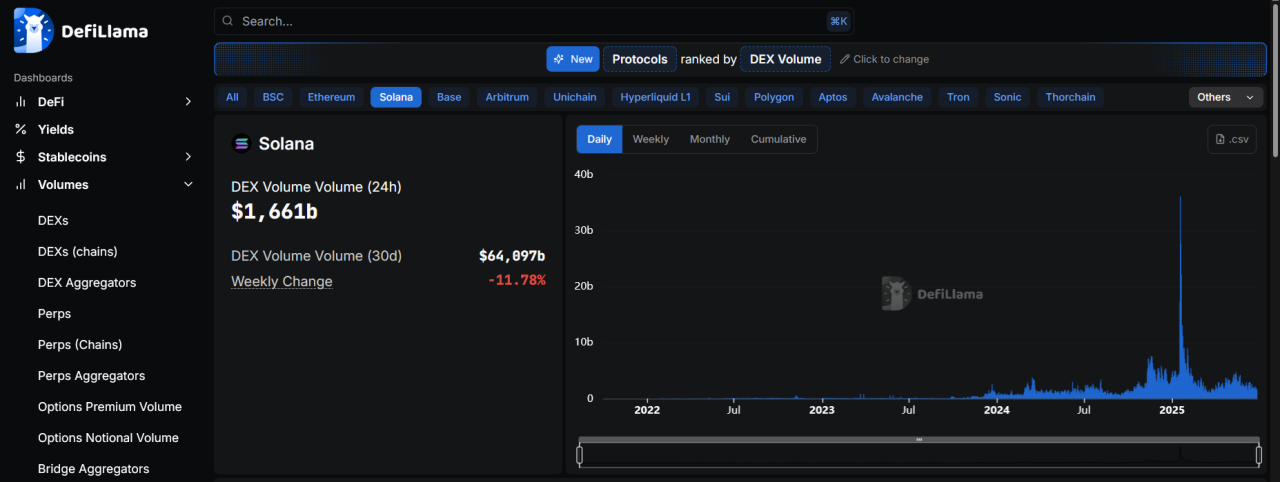Switch chart to Monthly
Viewport: 1280px width, 482px height.
coord(710,139)
